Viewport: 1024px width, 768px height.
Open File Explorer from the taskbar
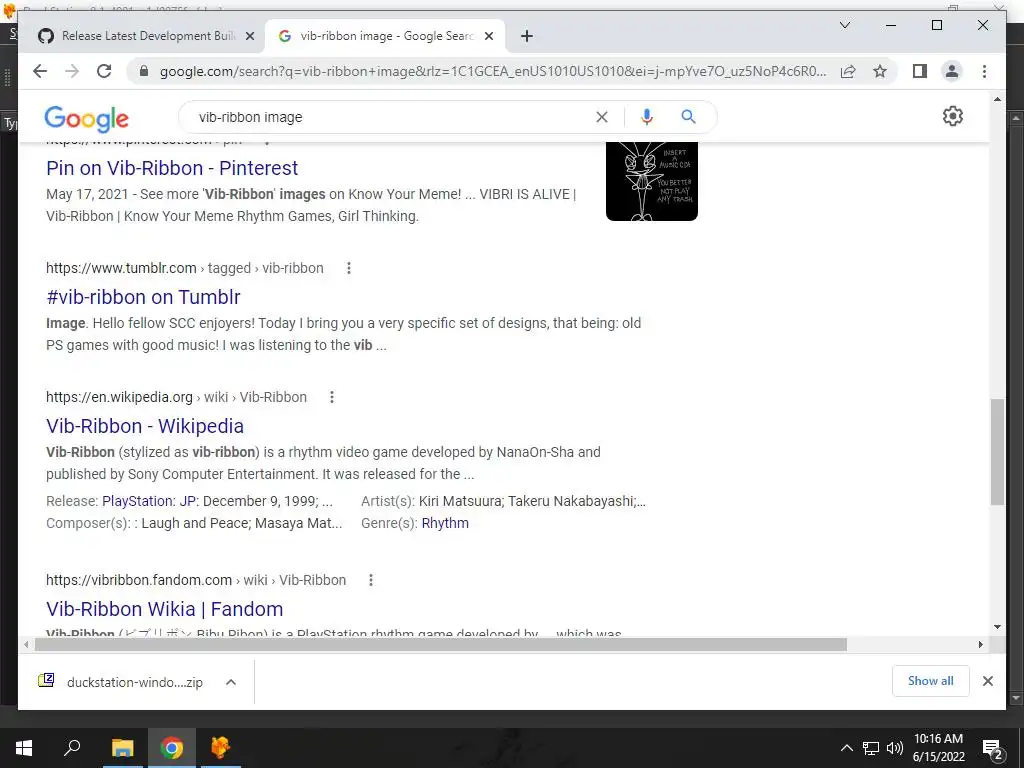tap(122, 748)
